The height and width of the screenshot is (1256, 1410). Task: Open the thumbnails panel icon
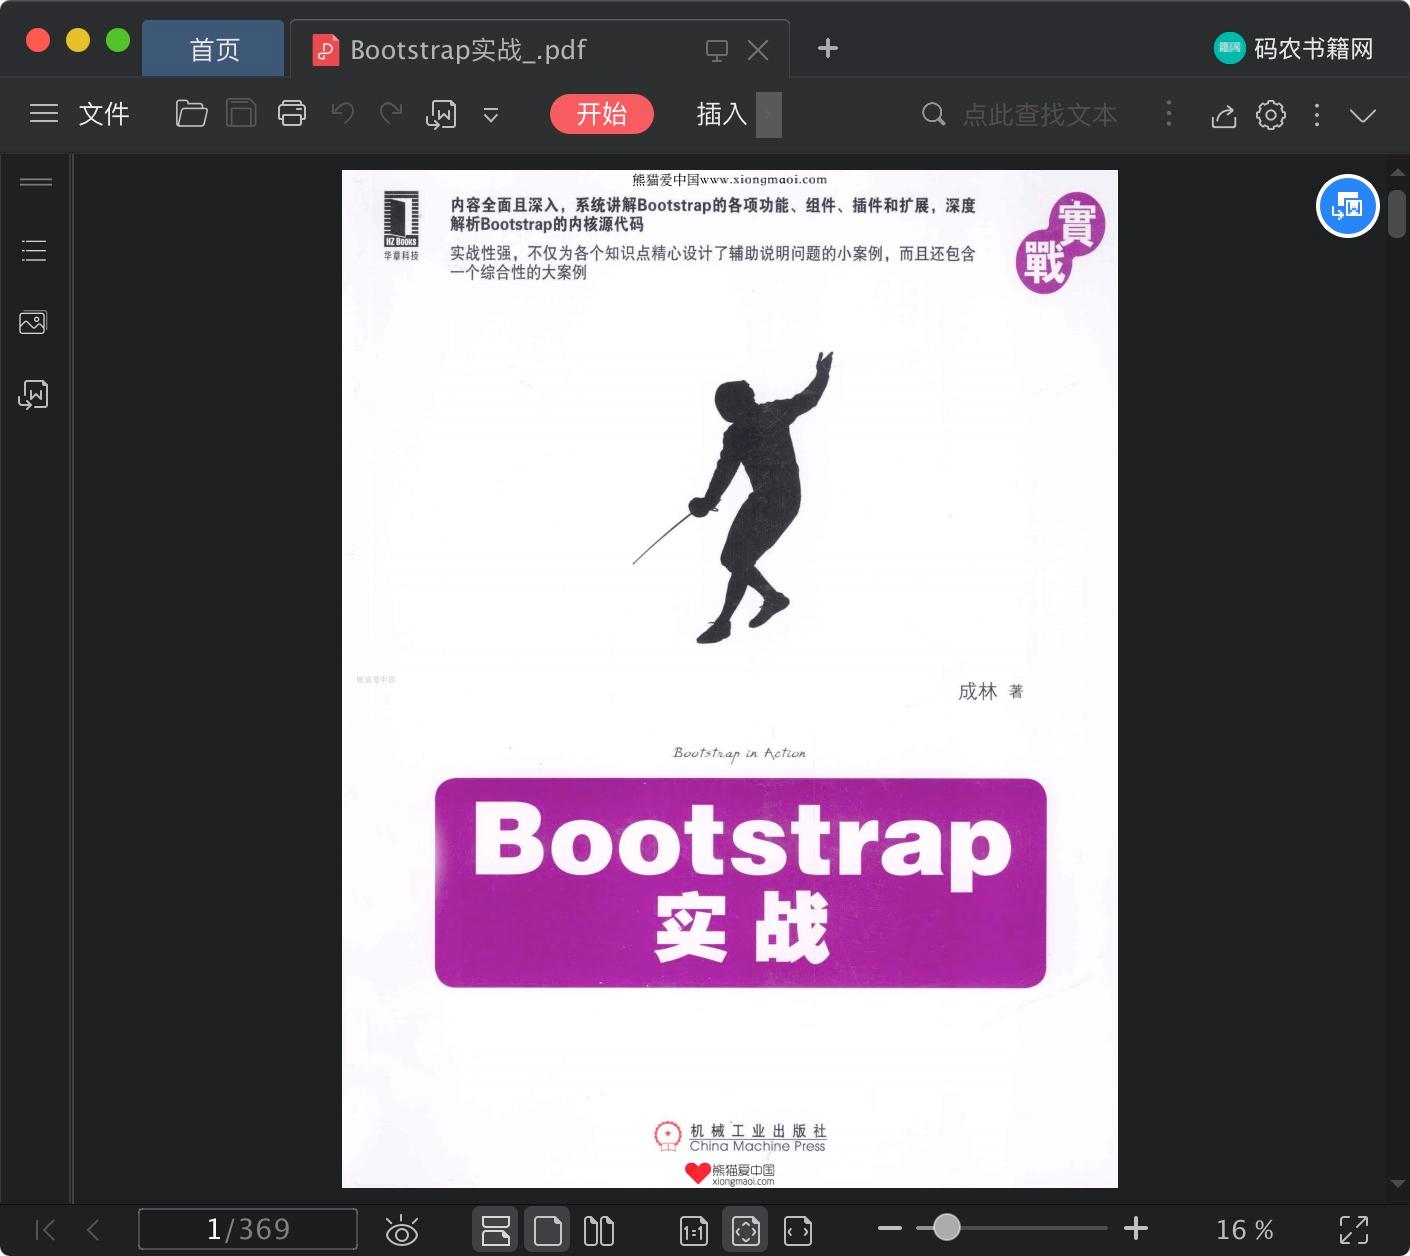click(33, 322)
